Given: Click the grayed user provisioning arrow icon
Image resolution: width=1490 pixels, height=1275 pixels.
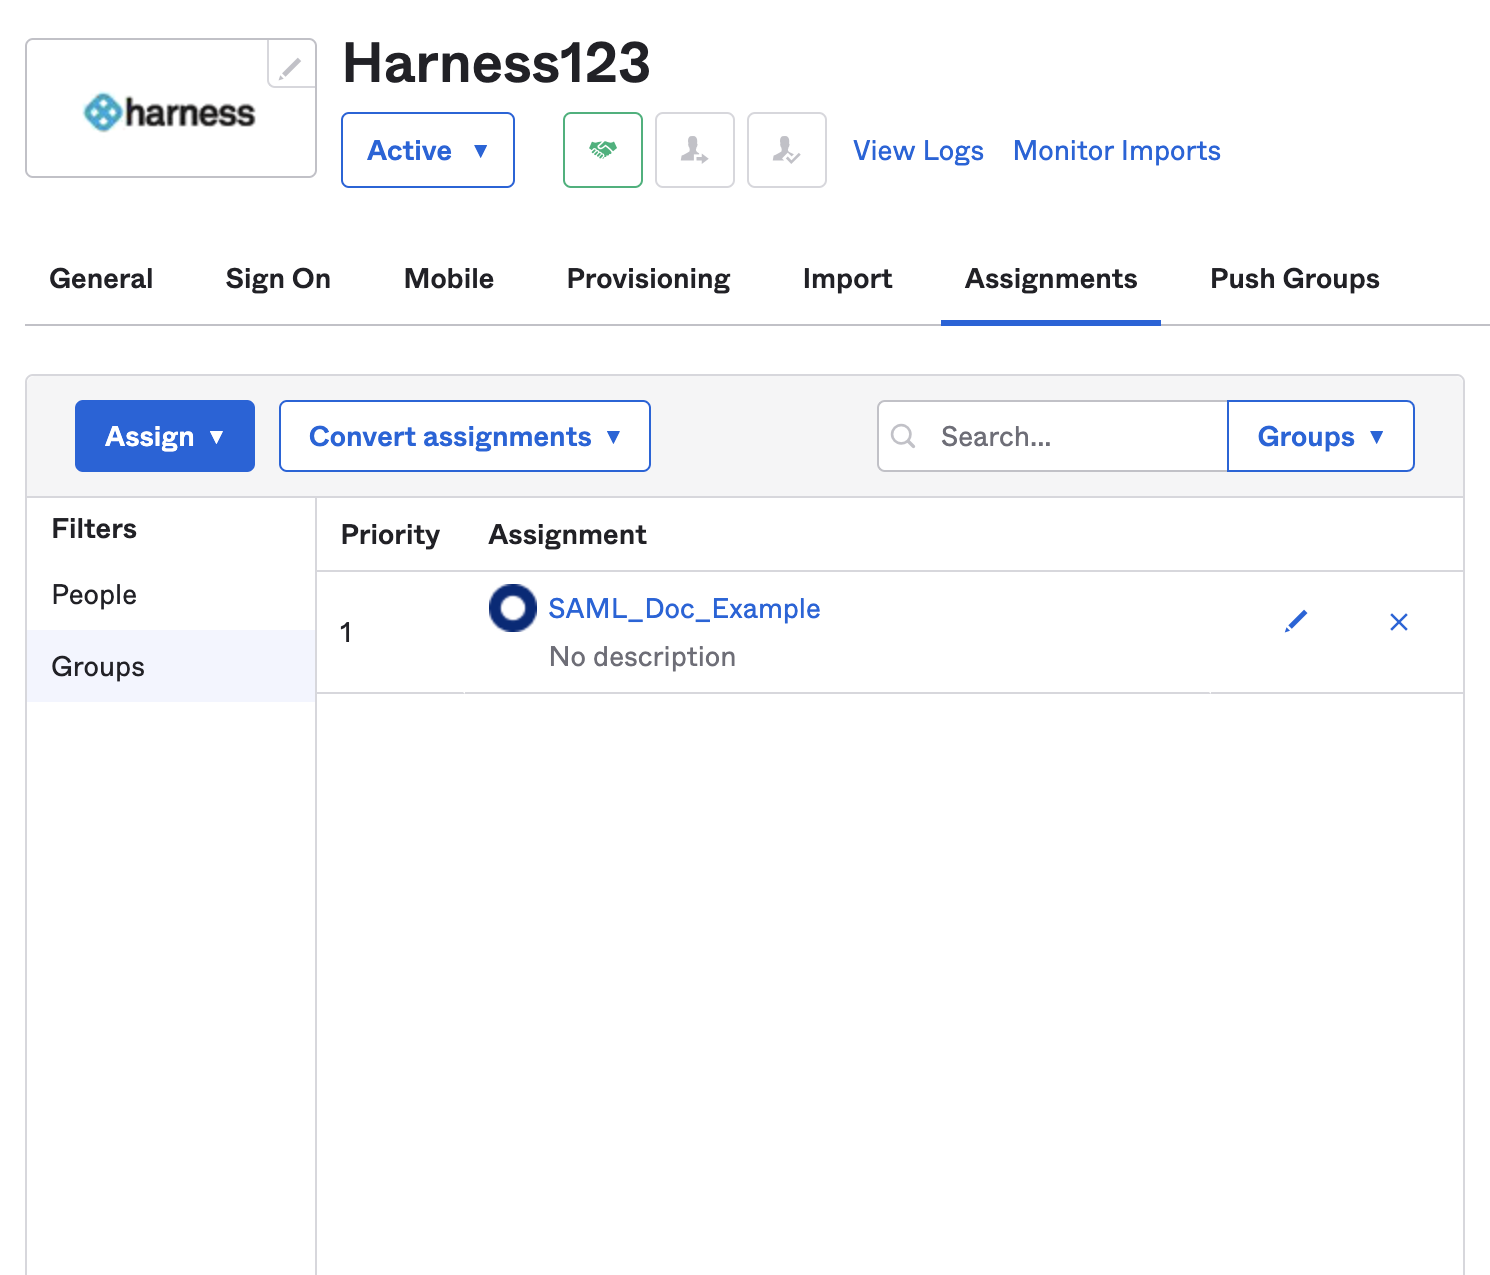Looking at the screenshot, I should [x=694, y=150].
